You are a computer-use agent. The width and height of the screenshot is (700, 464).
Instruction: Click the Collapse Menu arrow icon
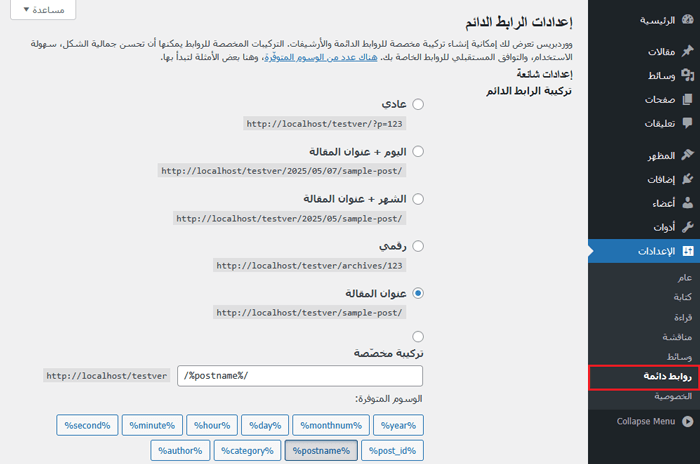[x=688, y=421]
